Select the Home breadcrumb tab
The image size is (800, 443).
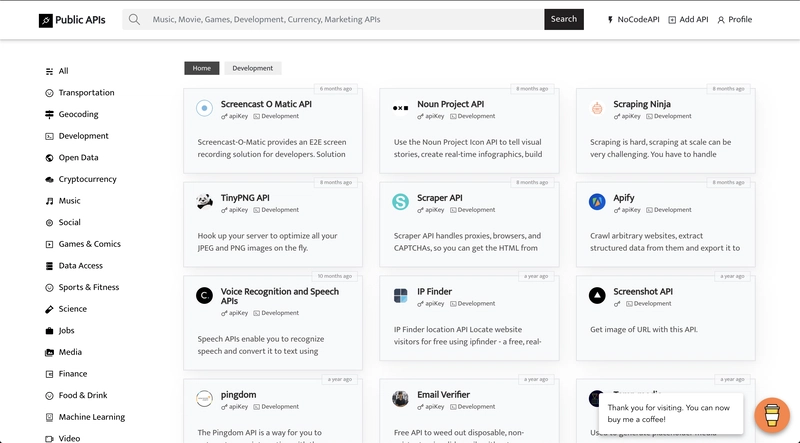click(202, 68)
